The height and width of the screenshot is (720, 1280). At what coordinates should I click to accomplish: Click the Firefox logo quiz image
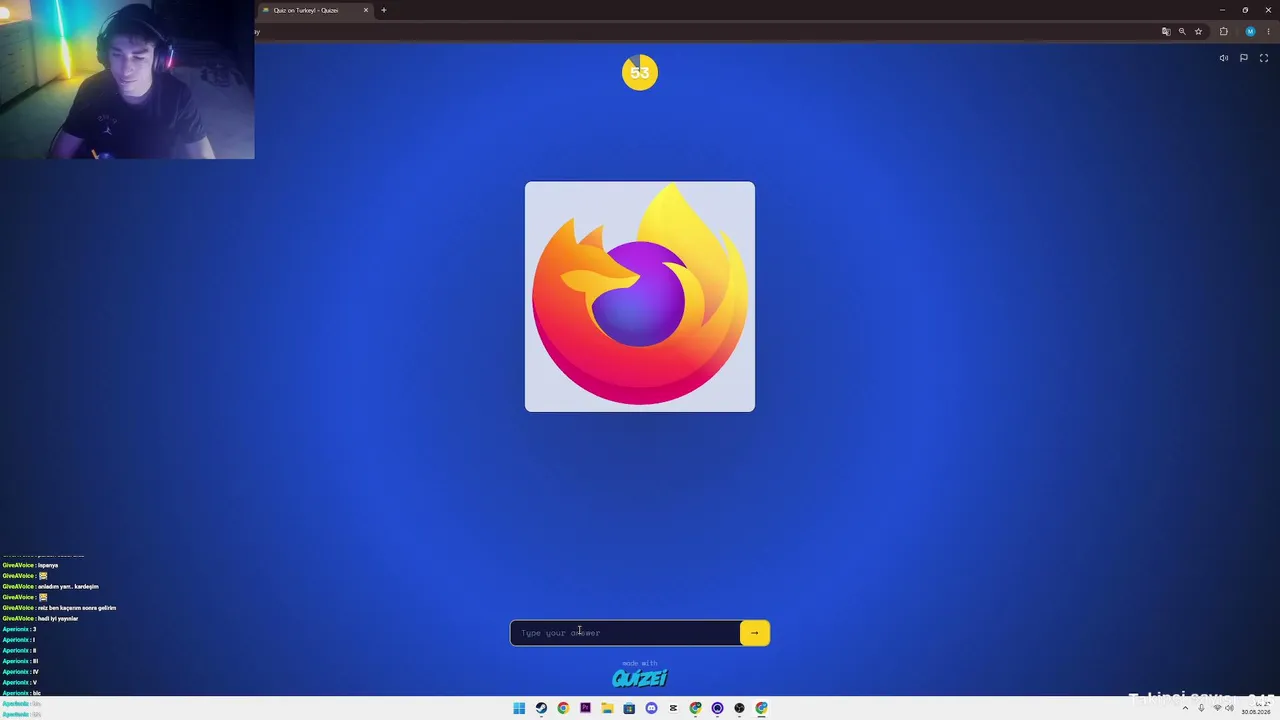tap(640, 296)
